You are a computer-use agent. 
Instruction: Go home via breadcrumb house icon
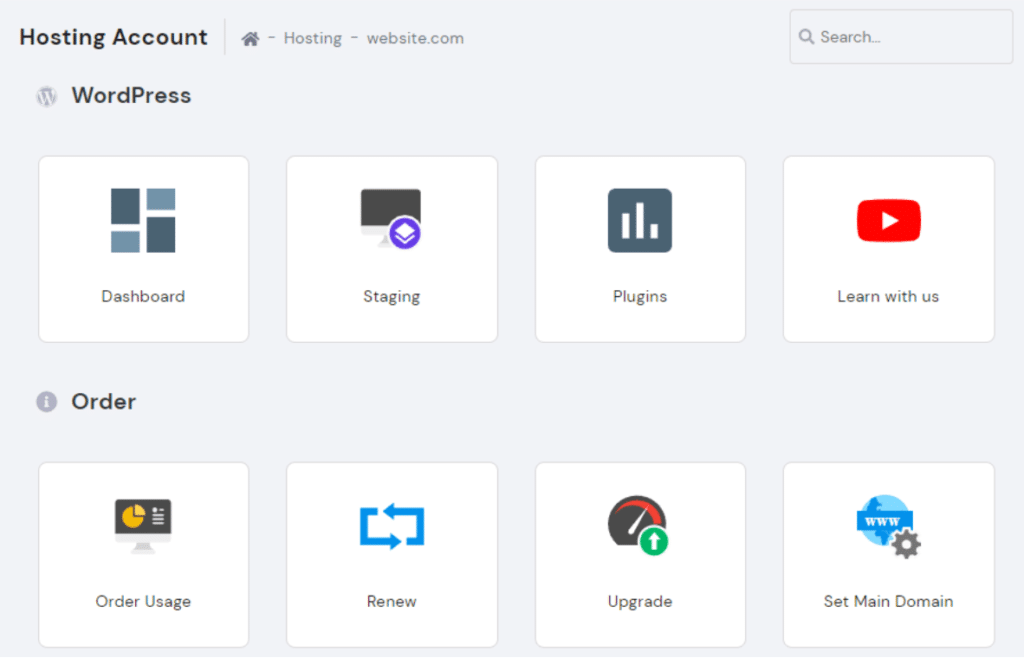pyautogui.click(x=250, y=39)
